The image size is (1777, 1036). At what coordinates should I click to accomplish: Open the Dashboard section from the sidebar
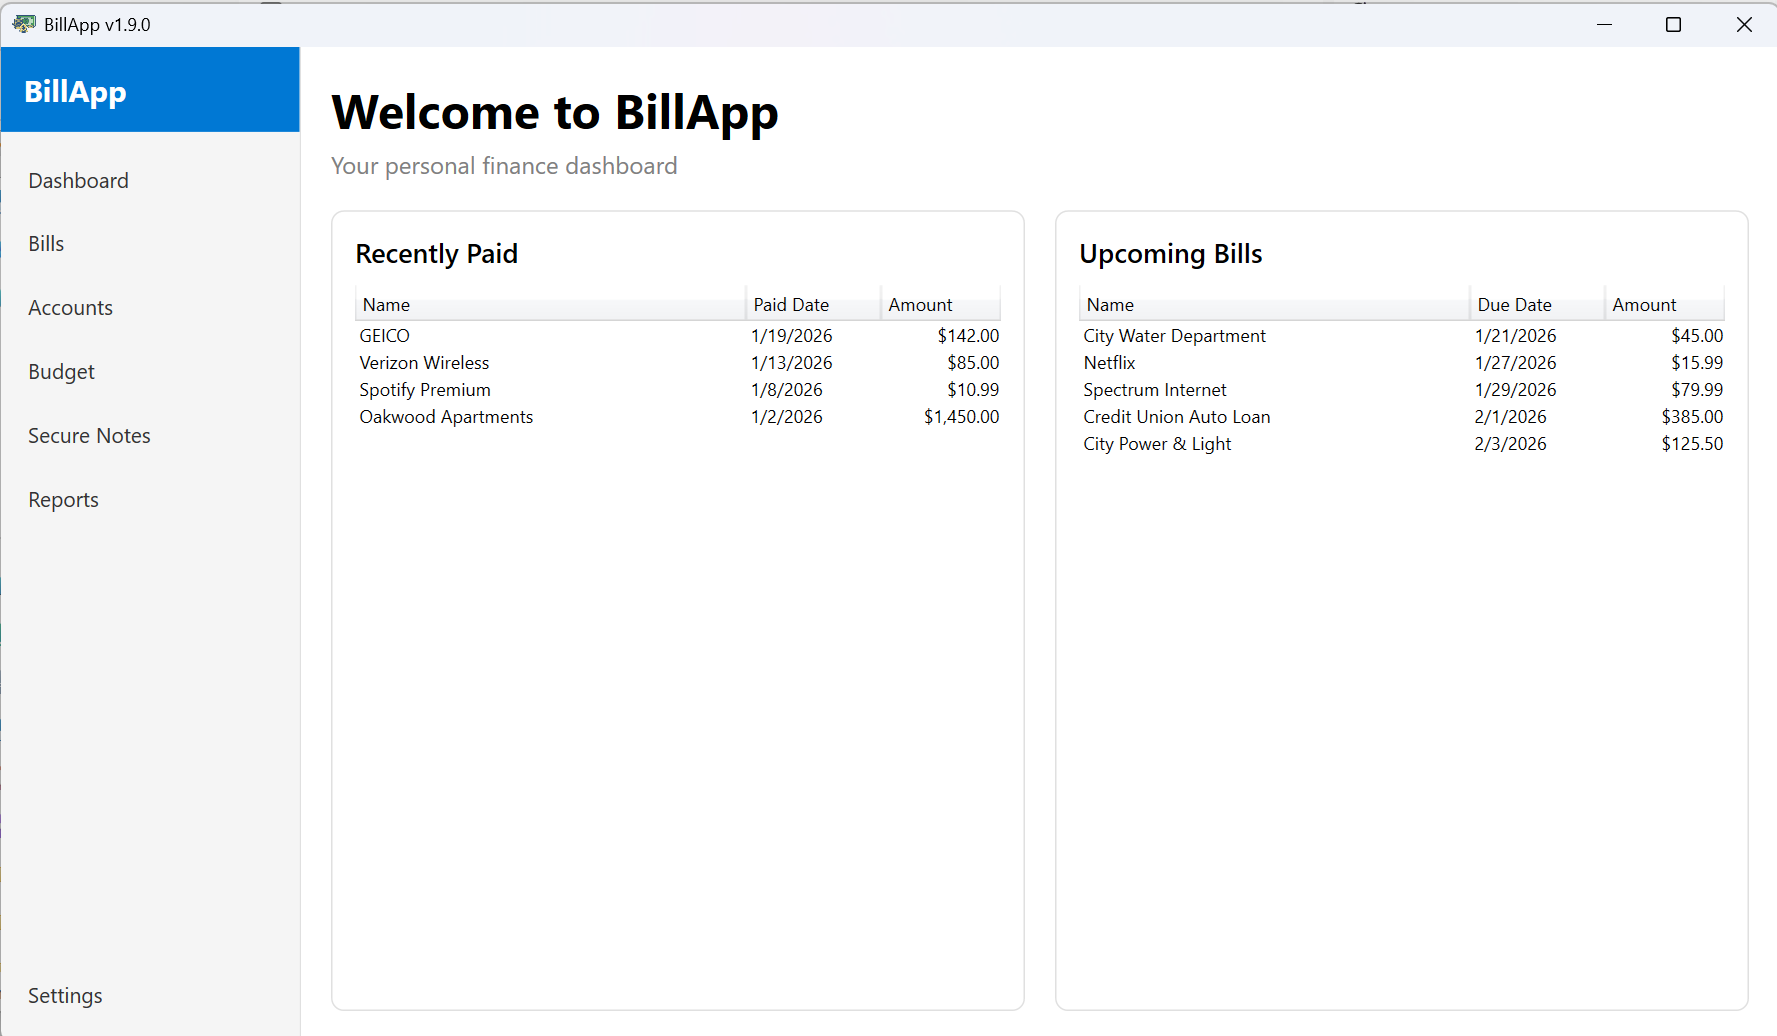click(x=78, y=180)
